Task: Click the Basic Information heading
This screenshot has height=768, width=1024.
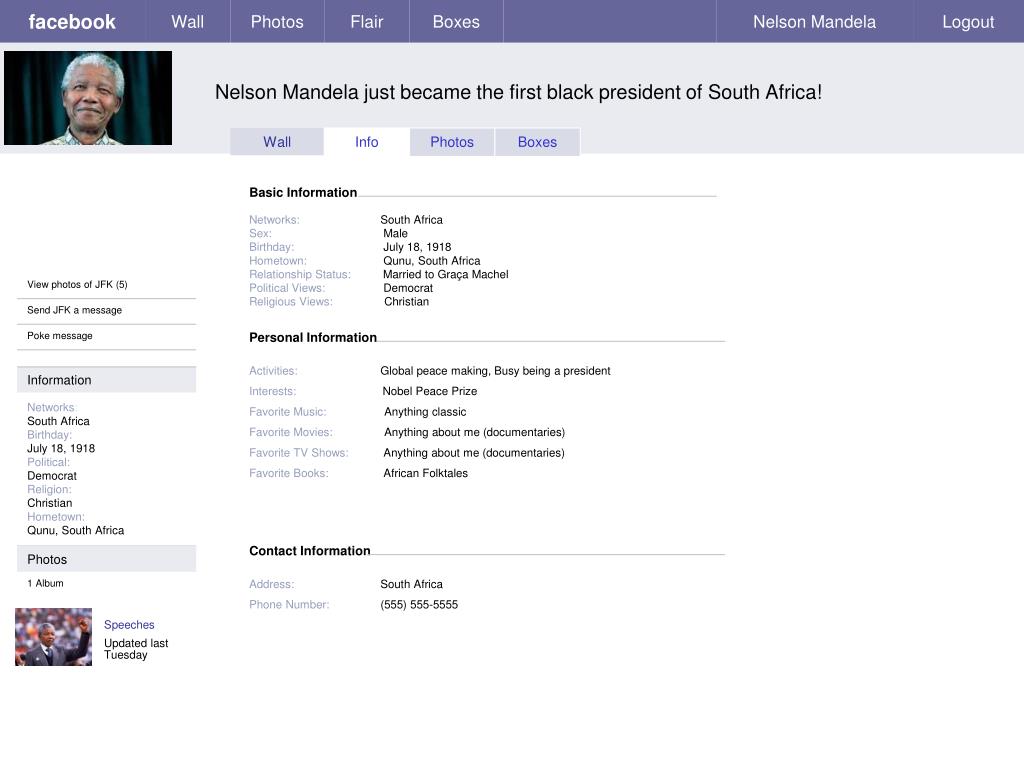Action: point(303,192)
